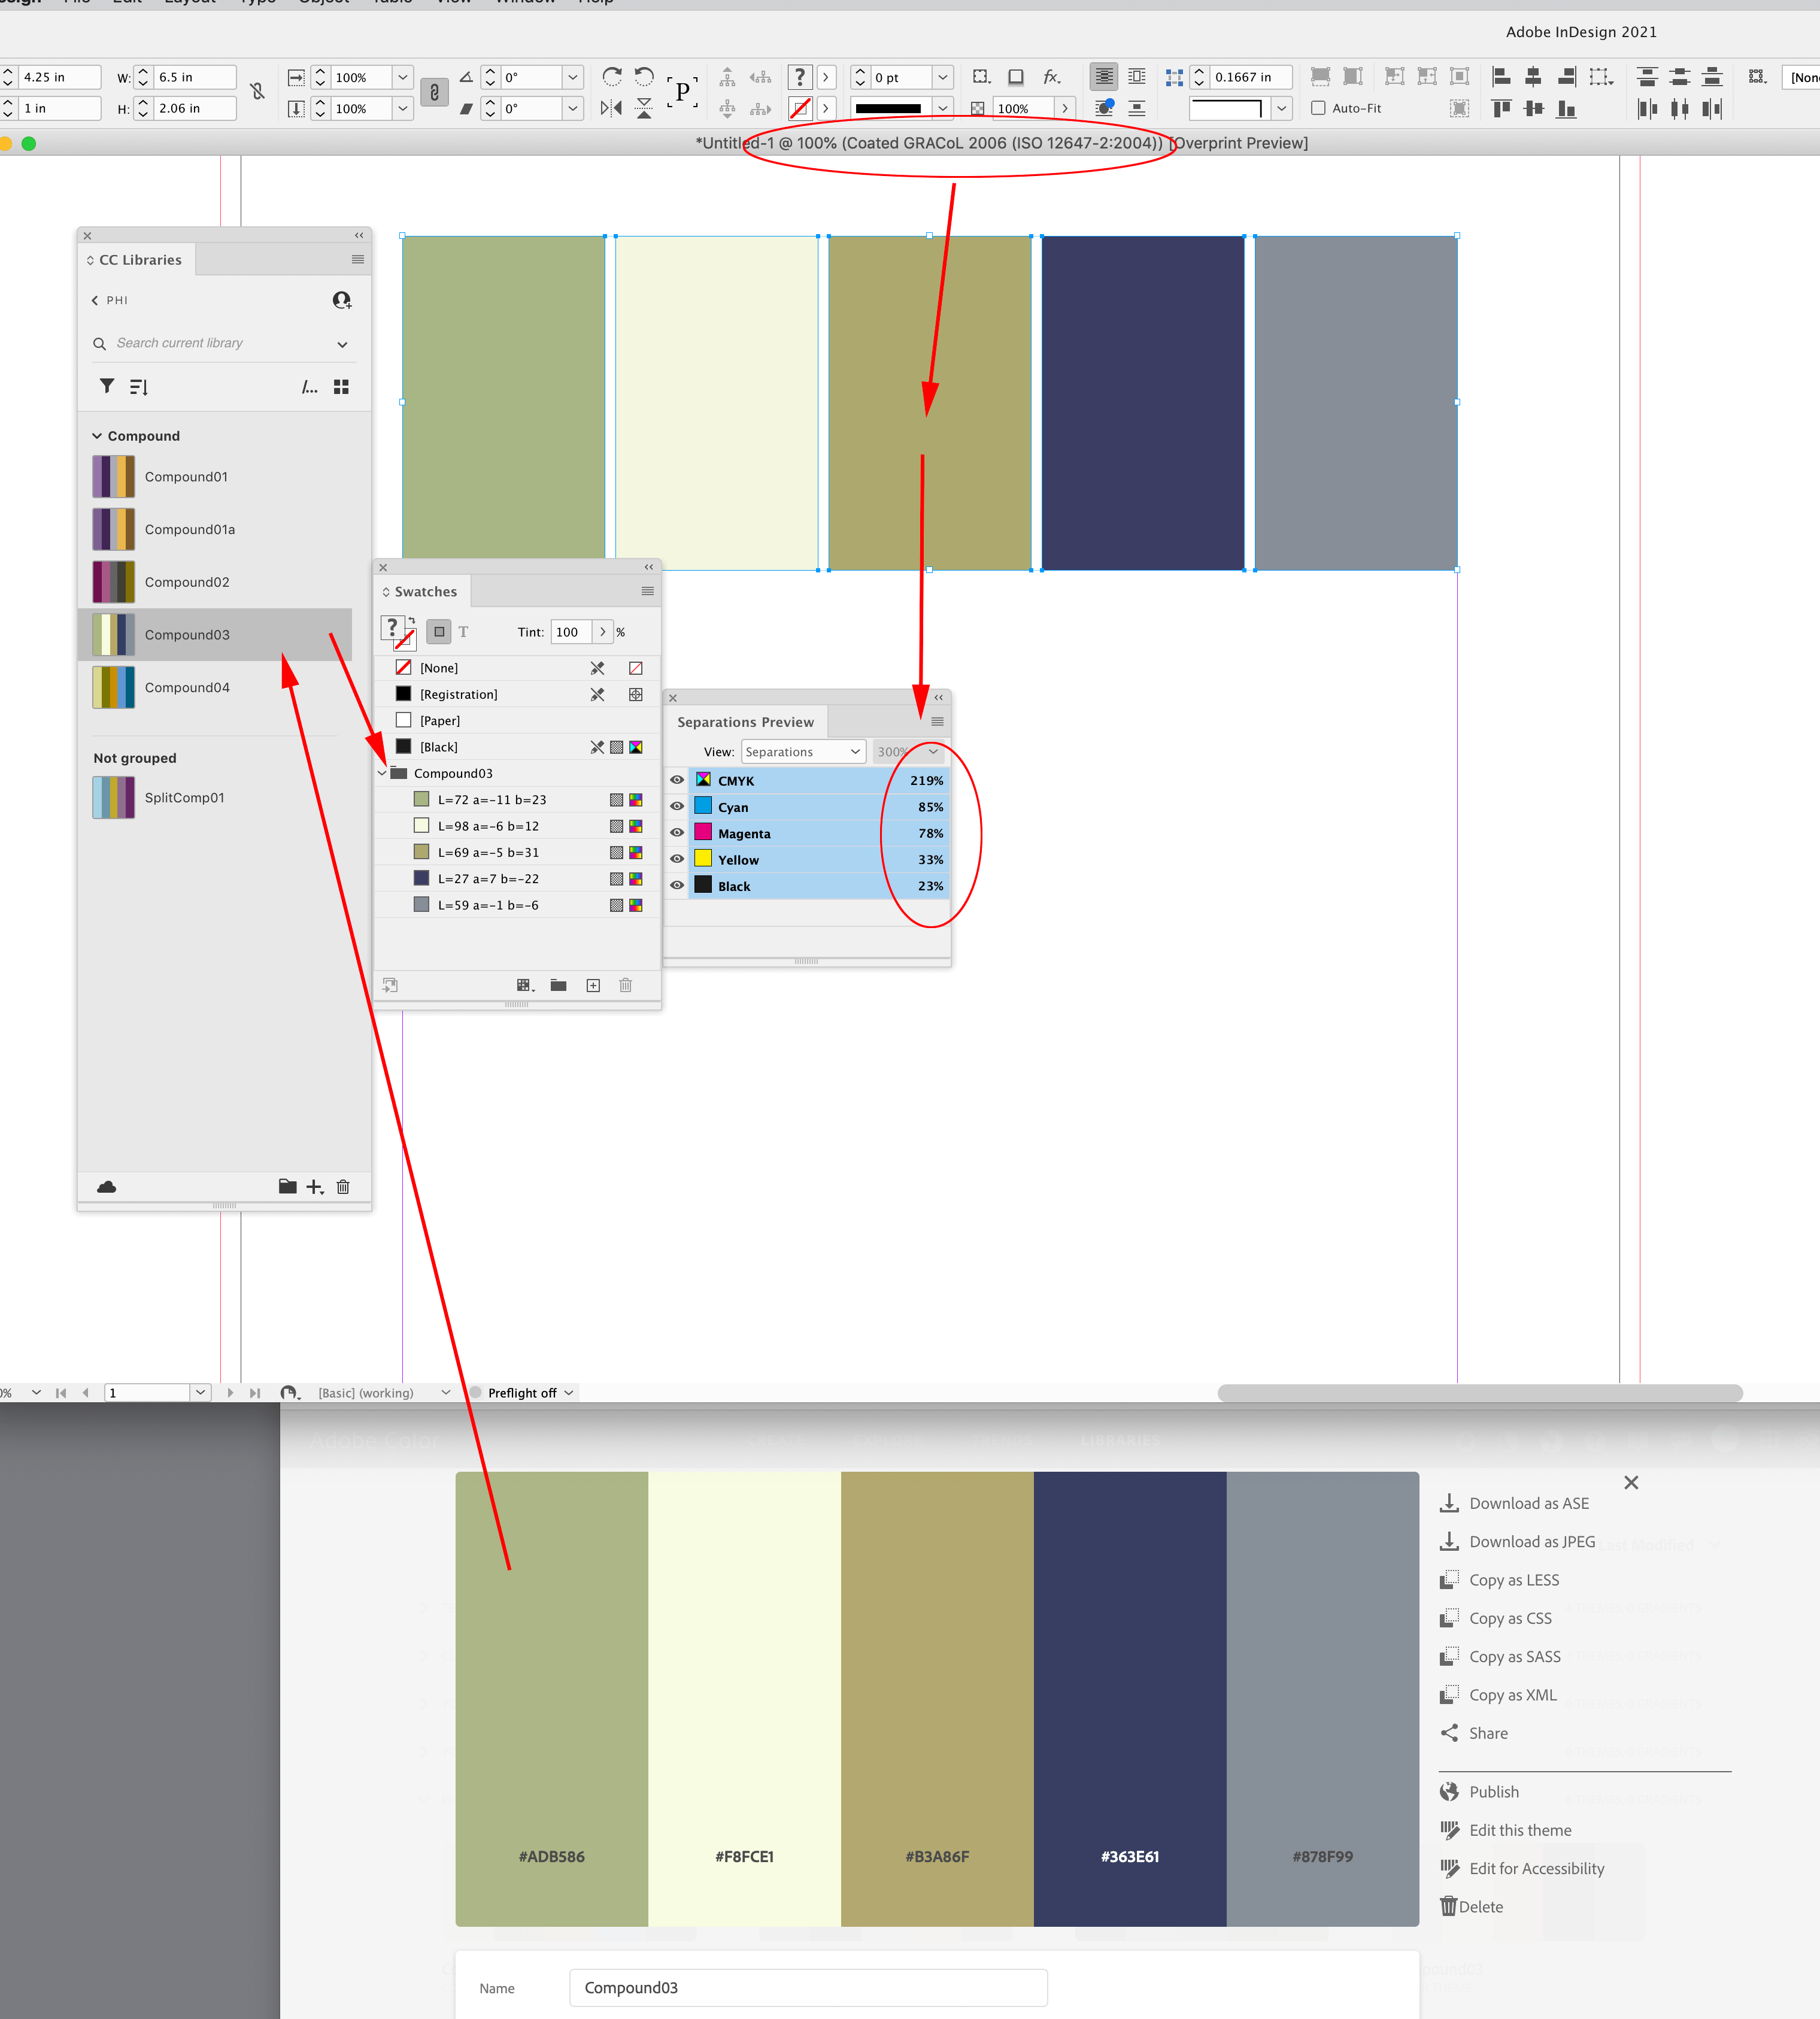This screenshot has width=1820, height=2019.
Task: Open the View Separations dropdown
Action: point(803,751)
